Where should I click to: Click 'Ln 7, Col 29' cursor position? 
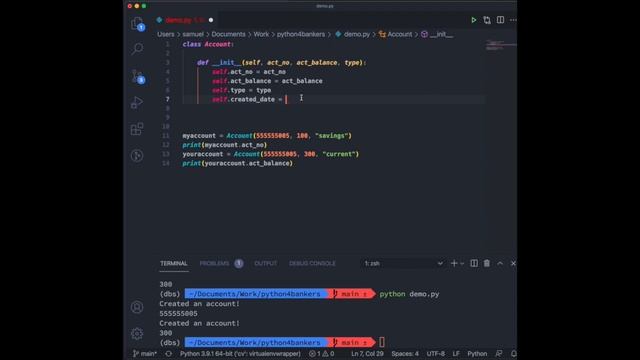coord(367,353)
